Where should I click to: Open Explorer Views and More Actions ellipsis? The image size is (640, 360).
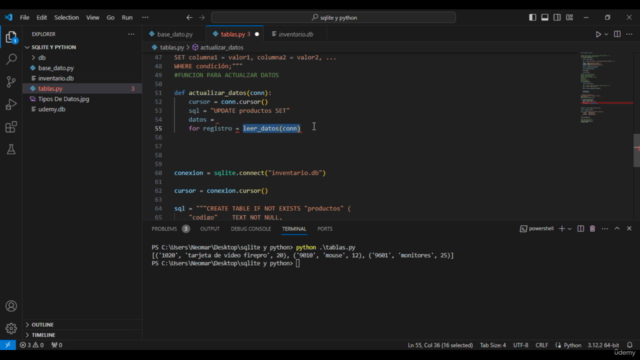pos(131,34)
